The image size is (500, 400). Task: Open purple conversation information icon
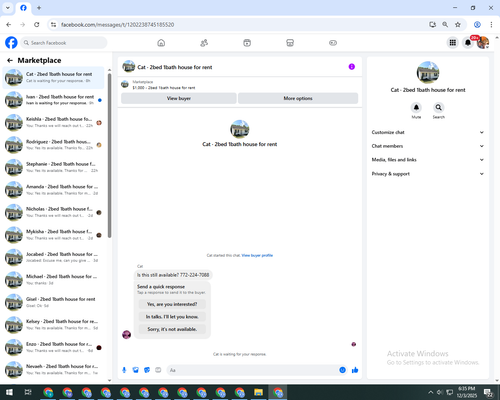coord(352,67)
